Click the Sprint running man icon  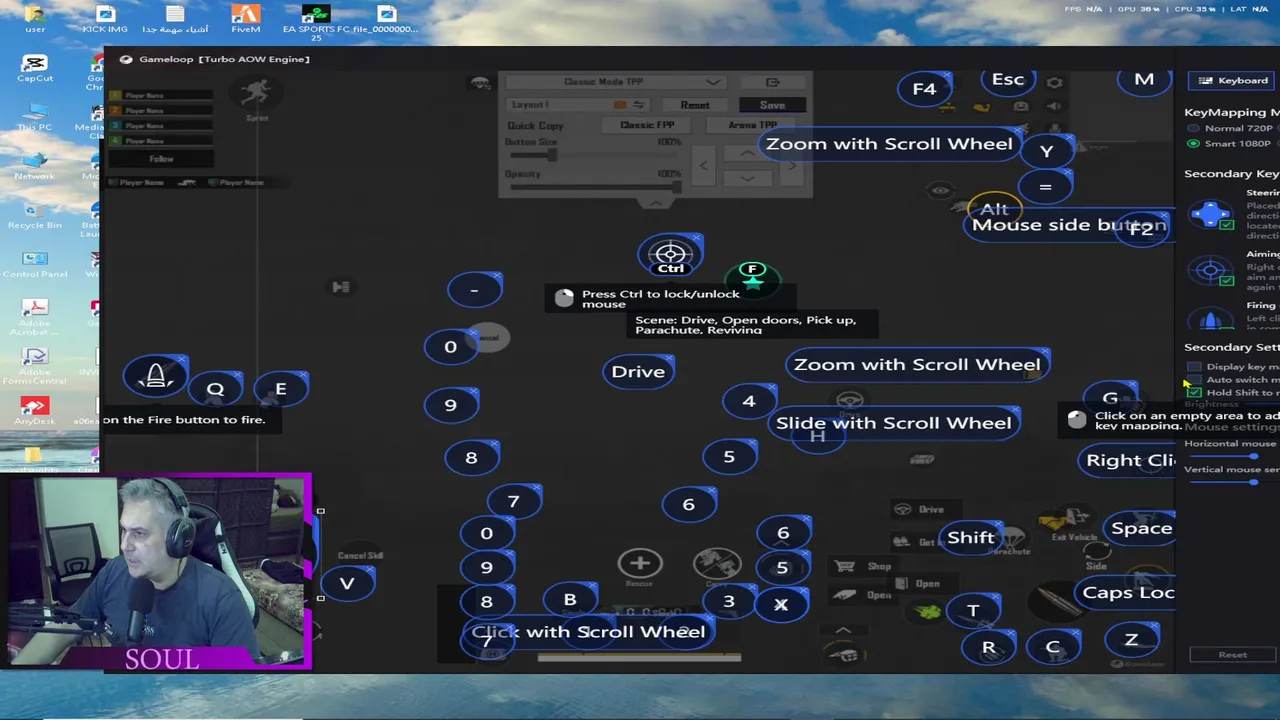pyautogui.click(x=257, y=93)
